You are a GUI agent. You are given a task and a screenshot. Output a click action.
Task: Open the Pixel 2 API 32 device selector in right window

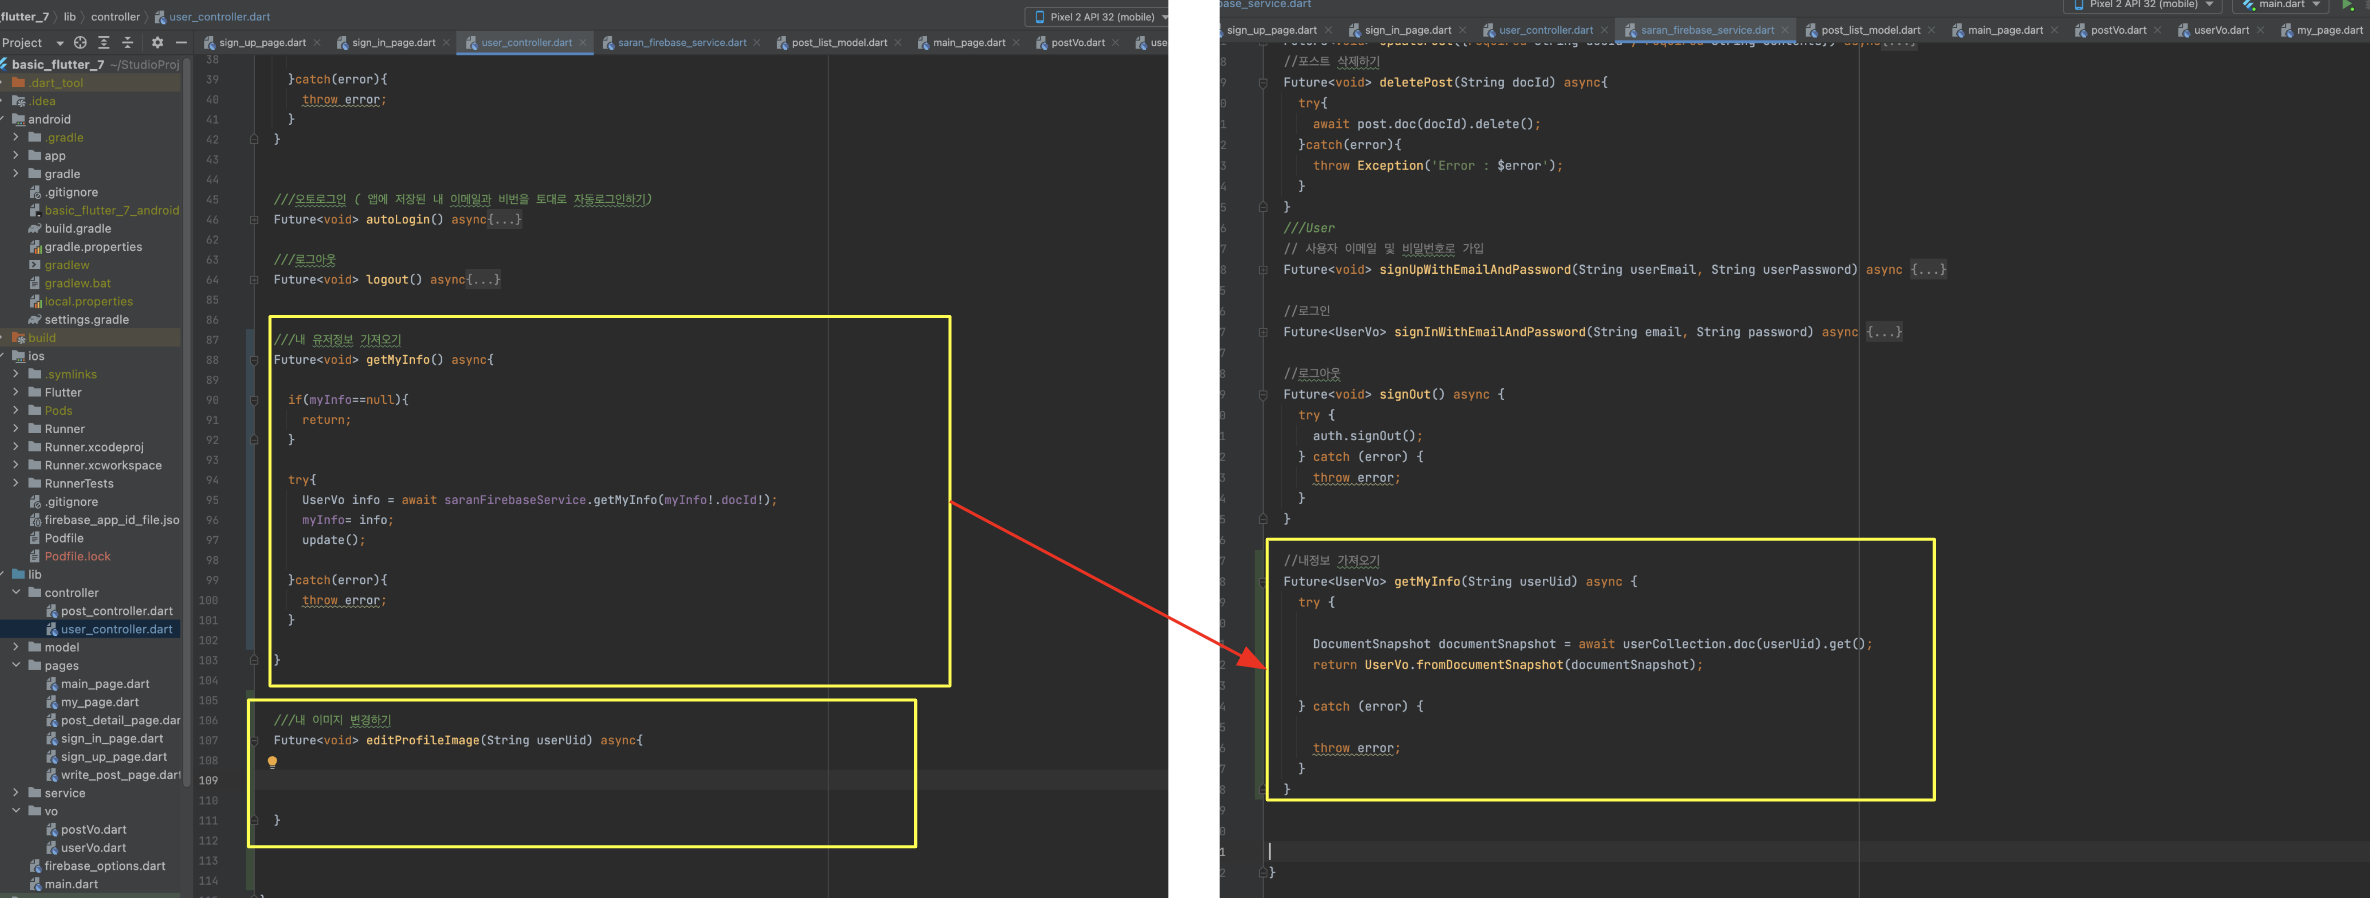click(x=2145, y=5)
